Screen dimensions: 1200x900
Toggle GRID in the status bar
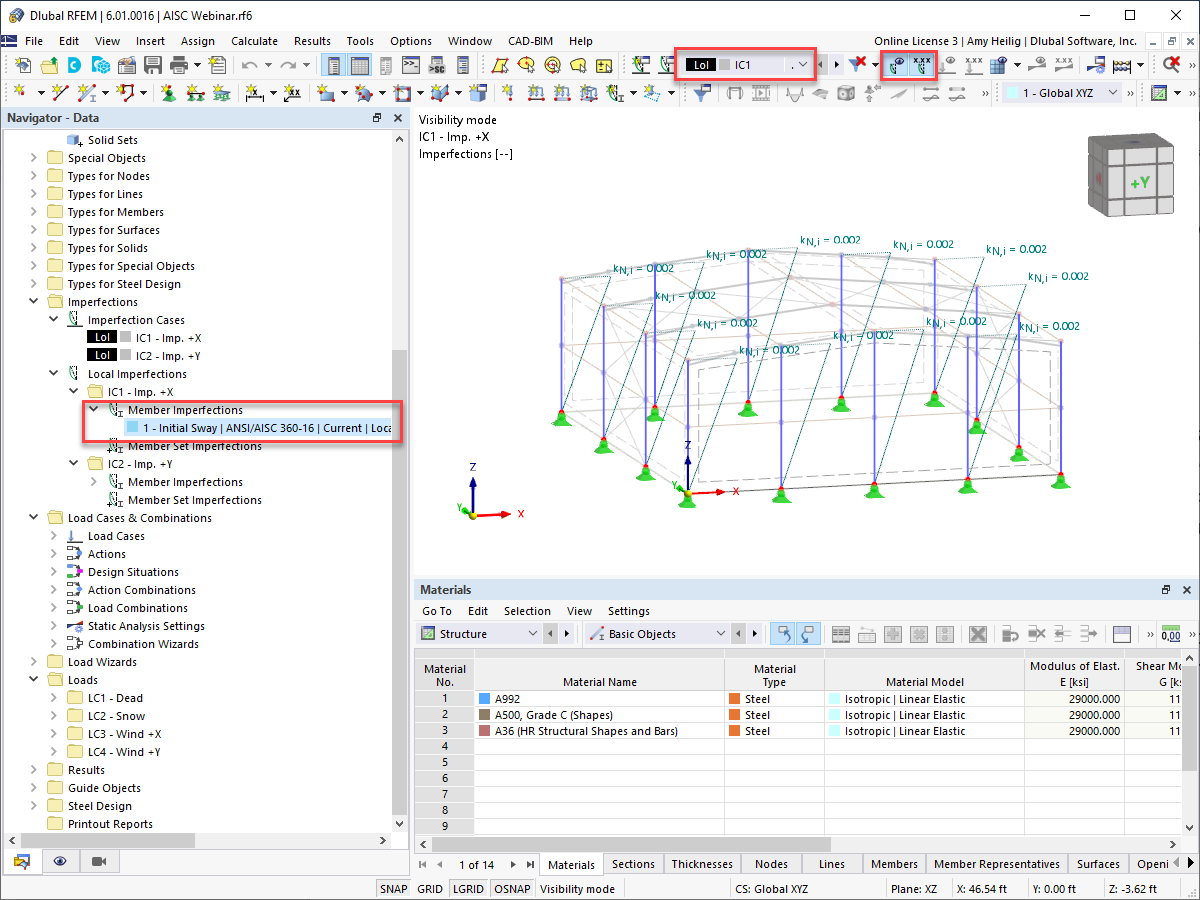pyautogui.click(x=429, y=888)
